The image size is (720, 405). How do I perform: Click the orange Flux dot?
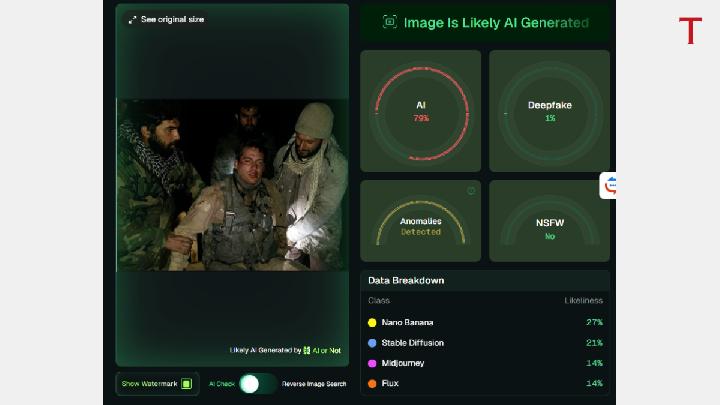[x=372, y=383]
